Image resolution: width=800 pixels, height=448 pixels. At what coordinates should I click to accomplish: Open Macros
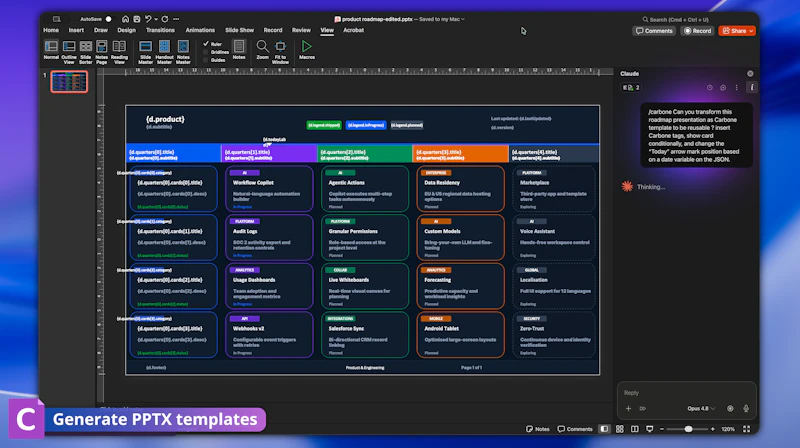pyautogui.click(x=307, y=49)
